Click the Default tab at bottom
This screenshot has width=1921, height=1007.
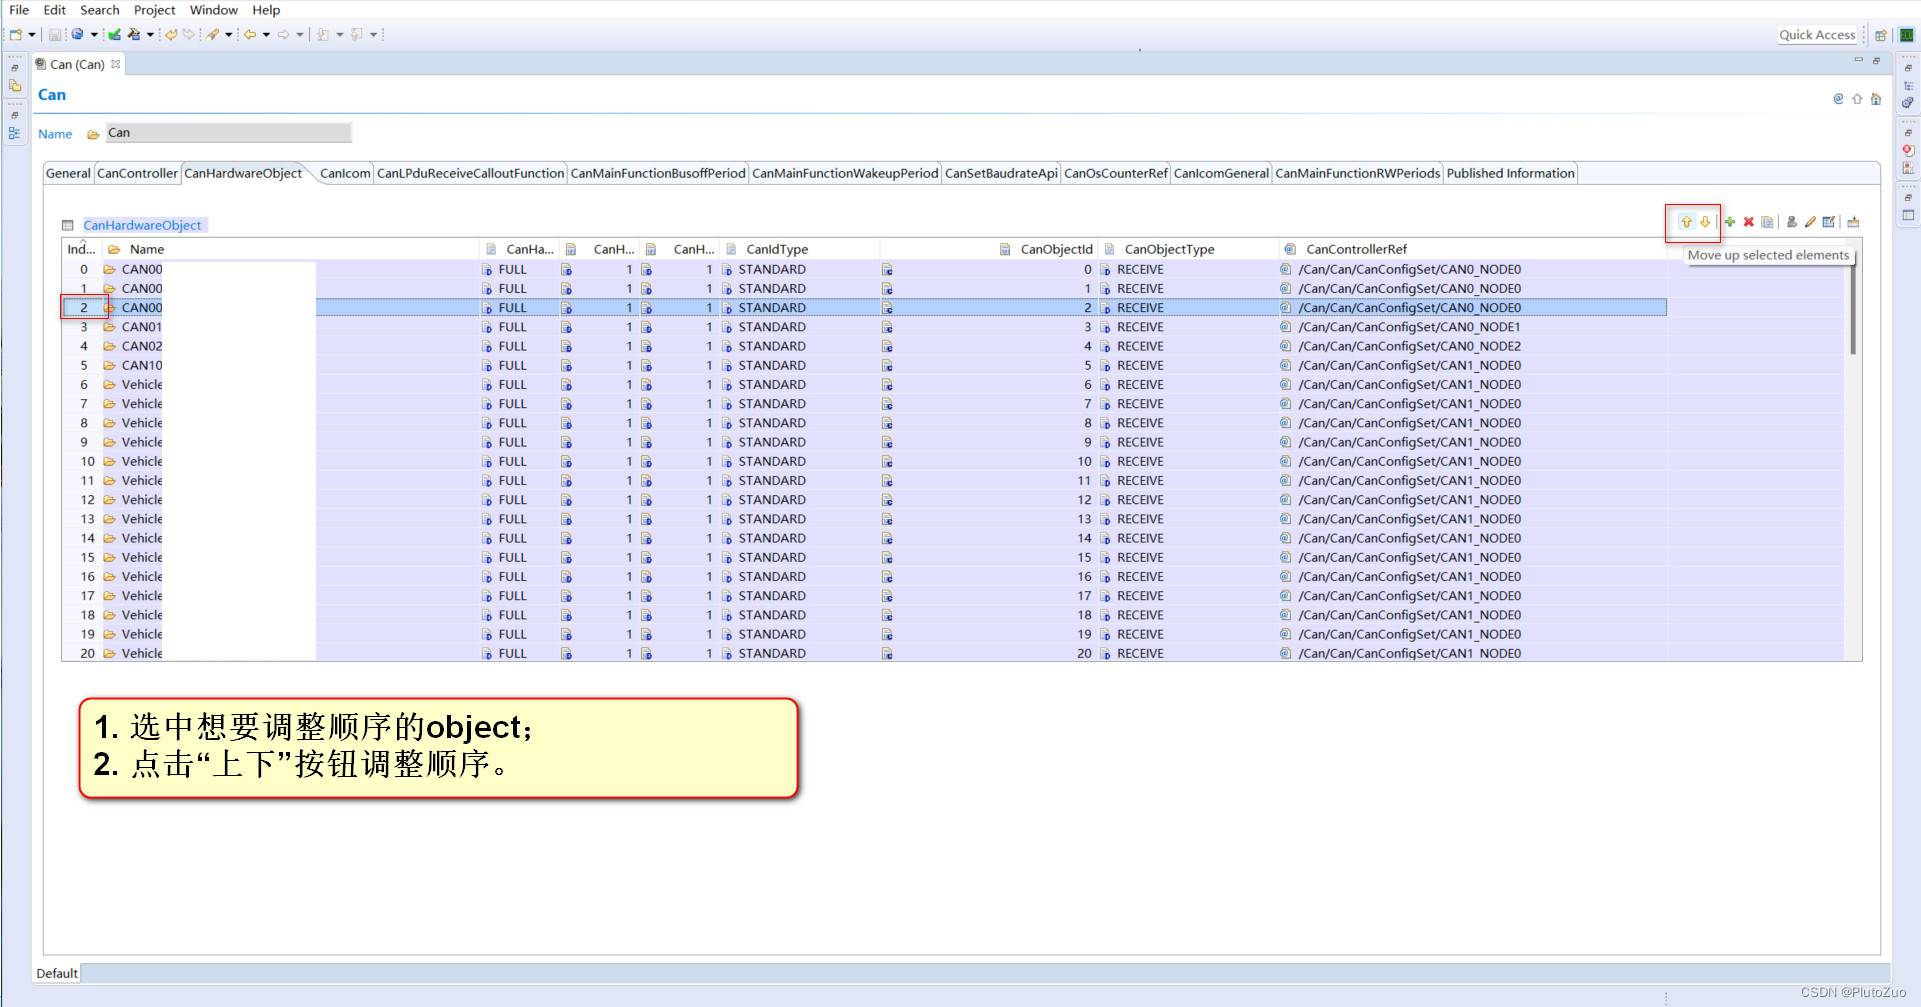pyautogui.click(x=57, y=973)
